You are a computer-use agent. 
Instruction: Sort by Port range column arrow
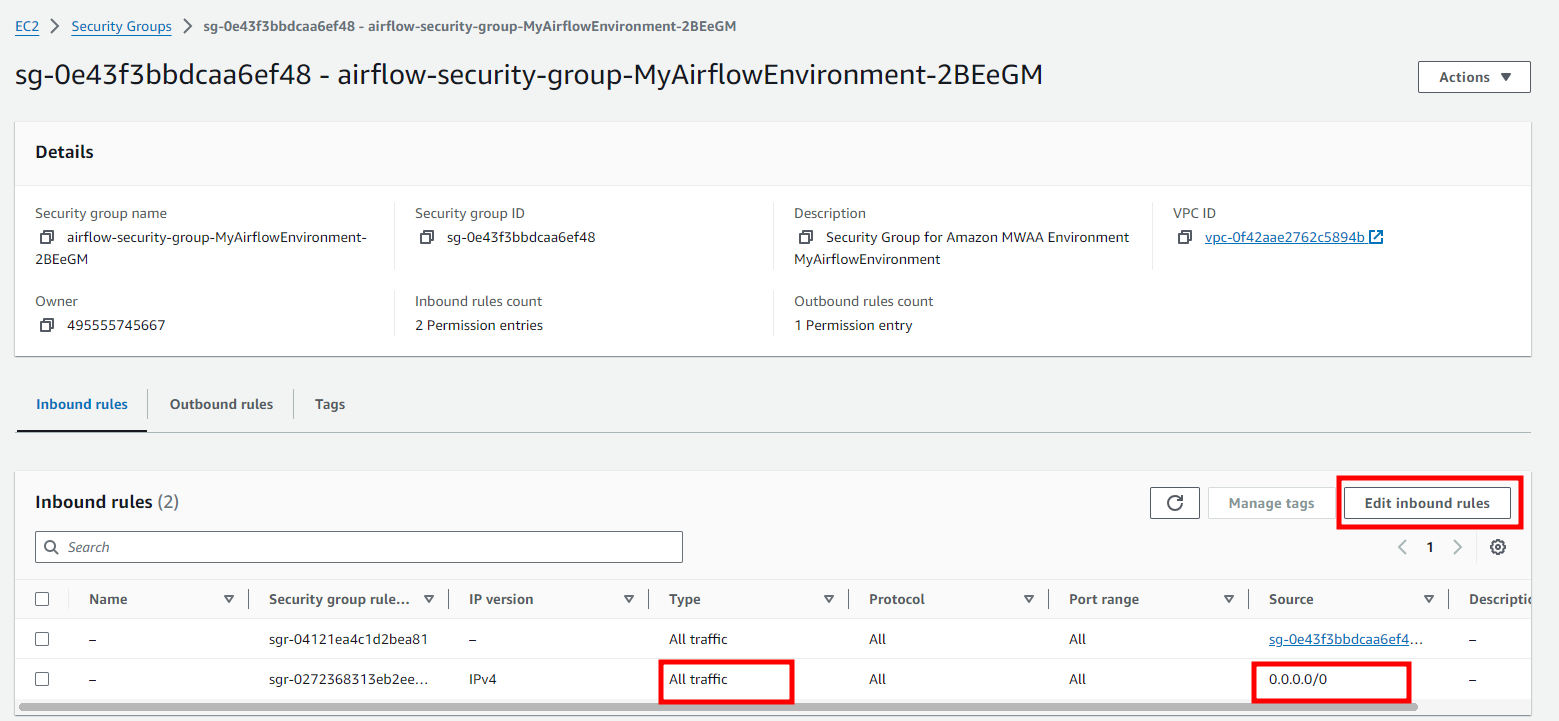point(1229,599)
